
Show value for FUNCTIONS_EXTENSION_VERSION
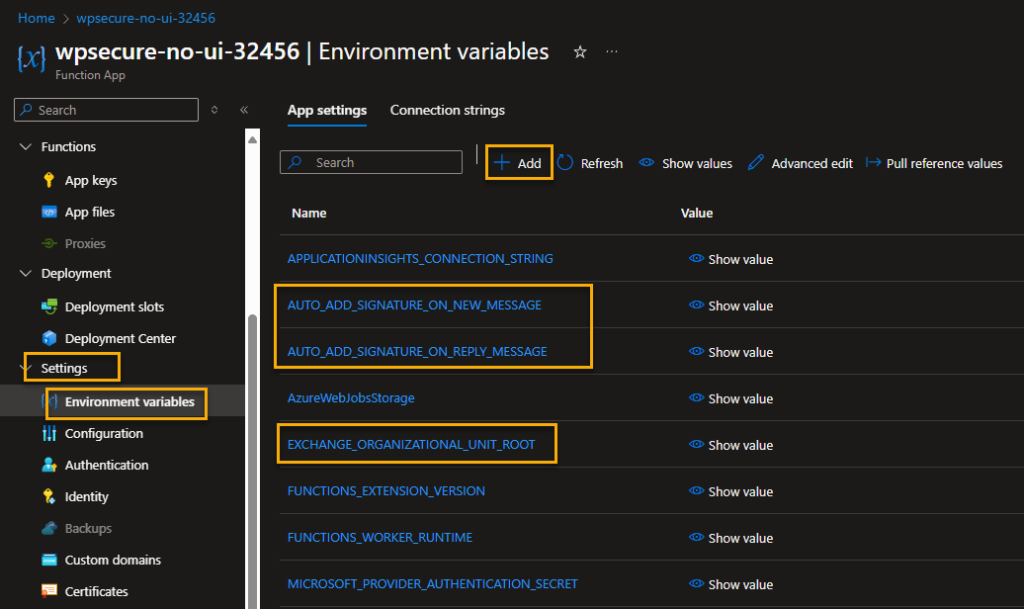click(731, 491)
